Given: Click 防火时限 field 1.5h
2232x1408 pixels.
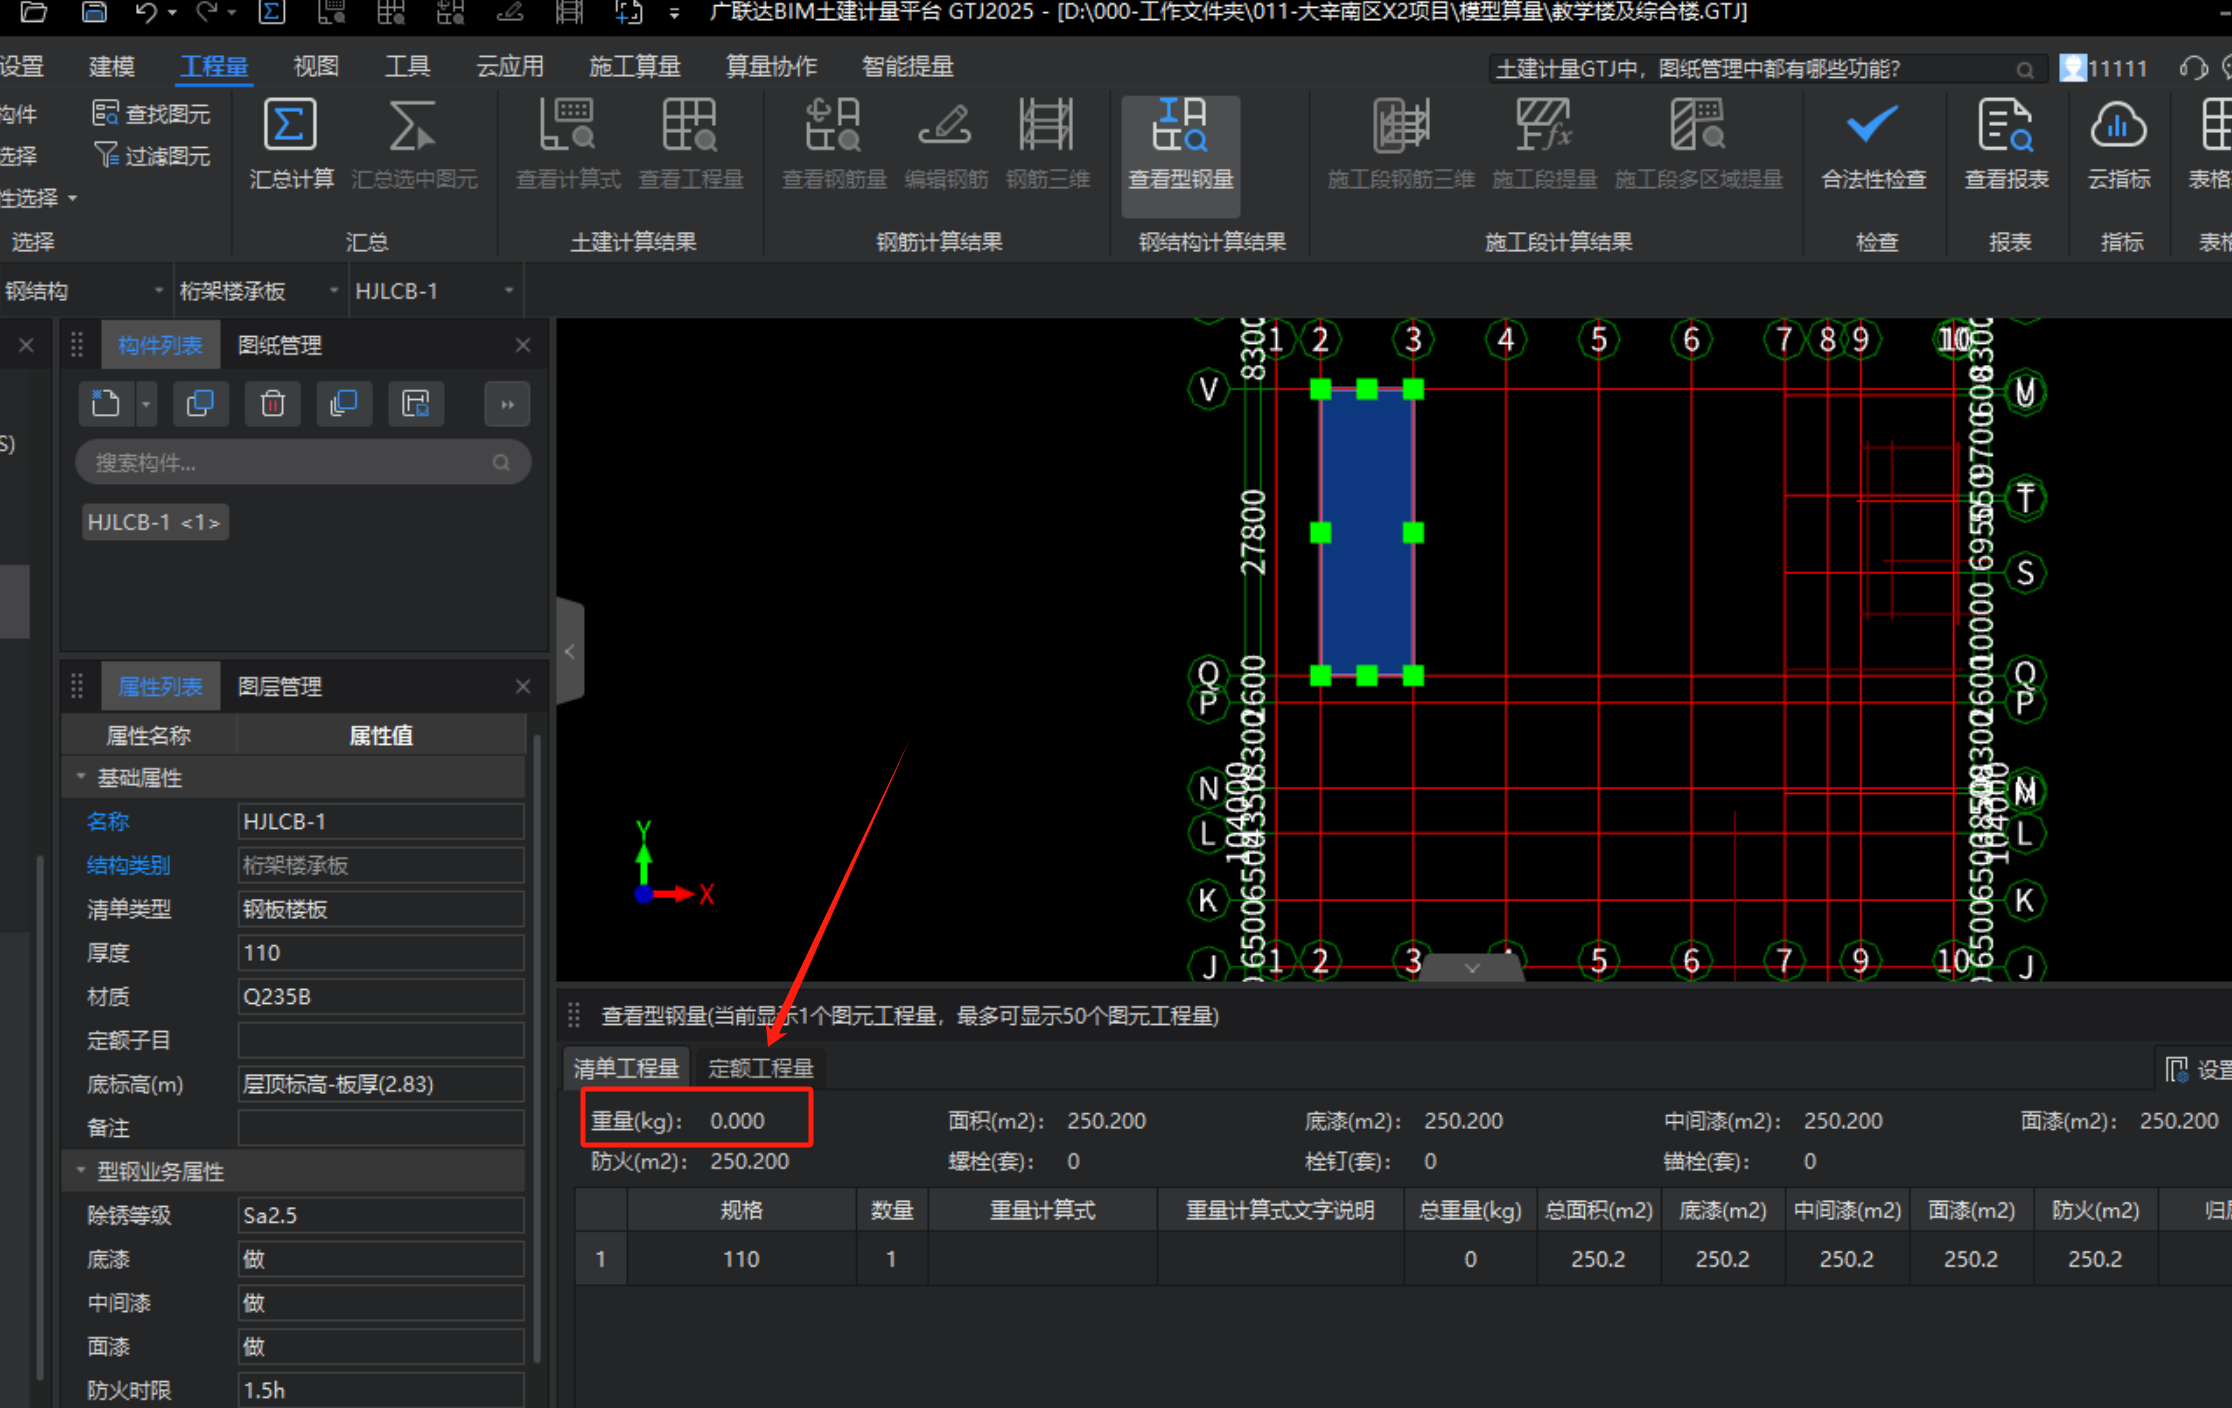Looking at the screenshot, I should click(381, 1390).
